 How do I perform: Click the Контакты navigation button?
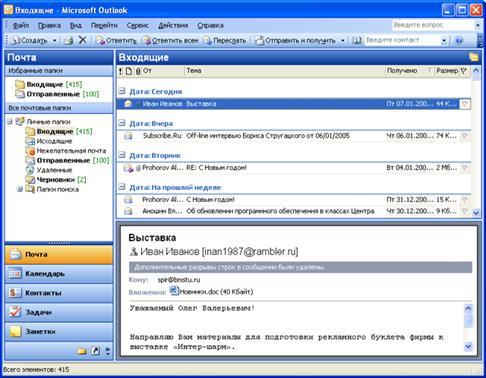[59, 293]
